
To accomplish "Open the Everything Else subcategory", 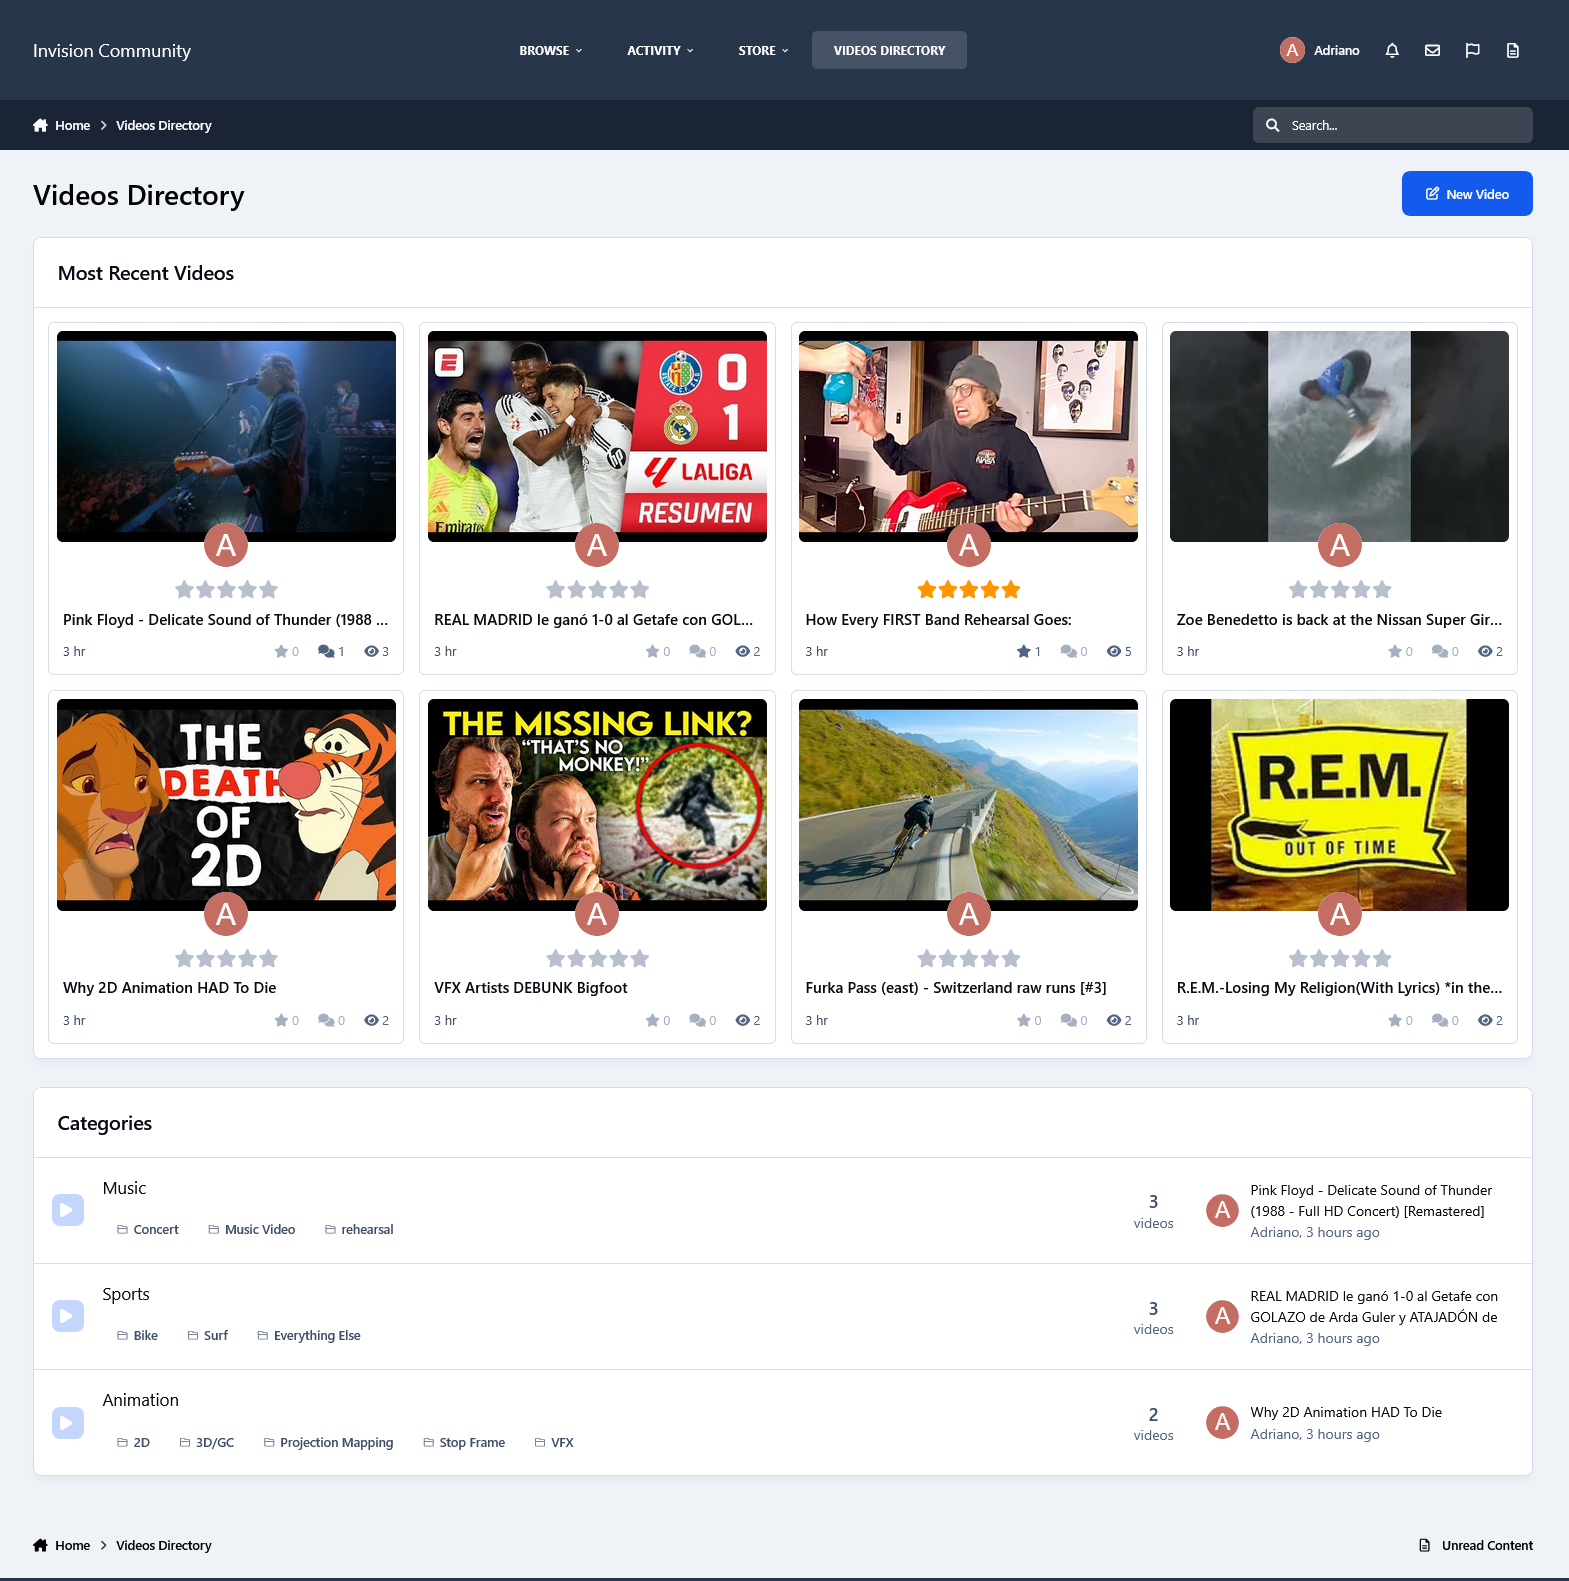I will point(309,1335).
